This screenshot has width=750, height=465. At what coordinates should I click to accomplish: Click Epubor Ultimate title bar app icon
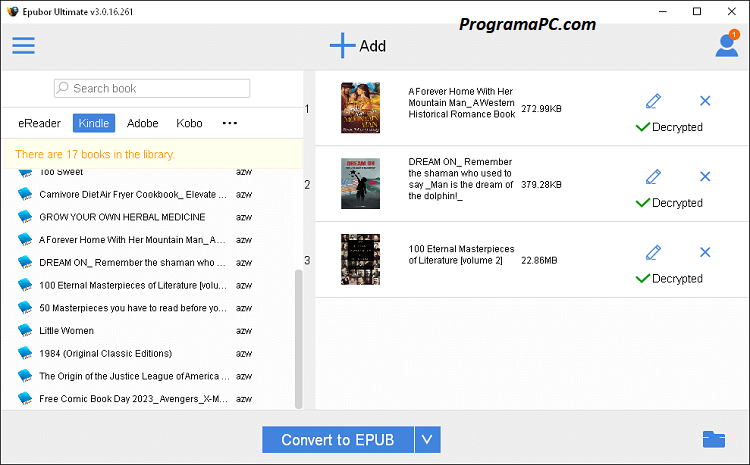pos(13,11)
